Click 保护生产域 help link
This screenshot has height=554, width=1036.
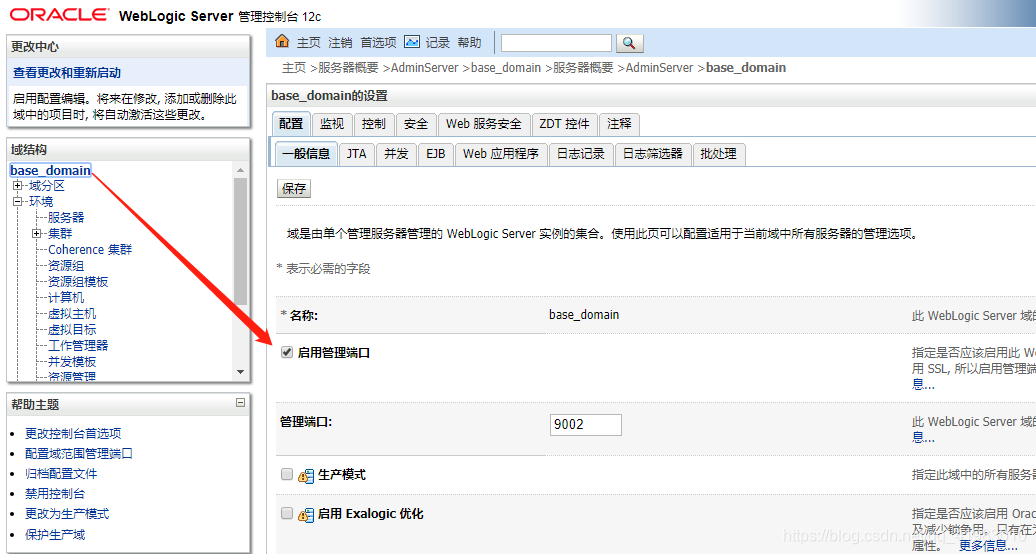[56, 534]
